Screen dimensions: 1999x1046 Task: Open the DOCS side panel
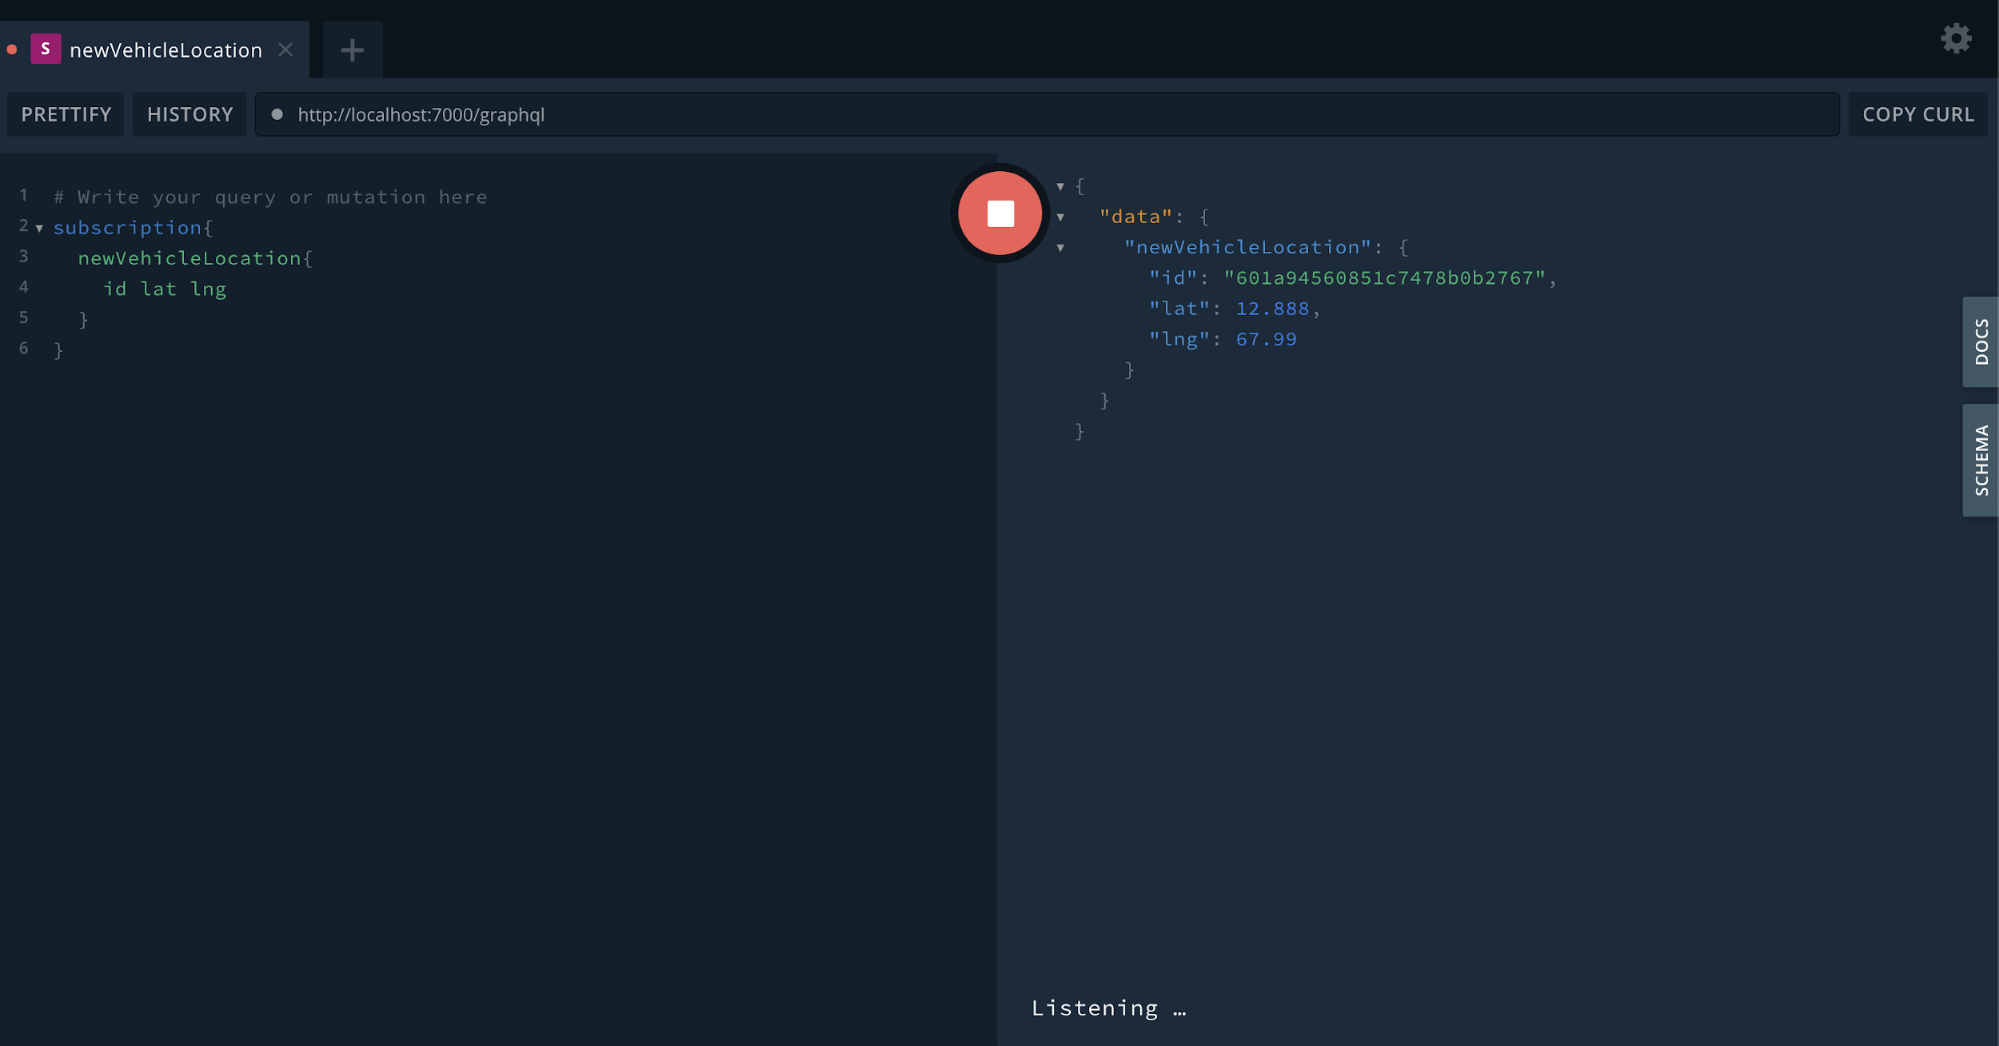pyautogui.click(x=1980, y=342)
